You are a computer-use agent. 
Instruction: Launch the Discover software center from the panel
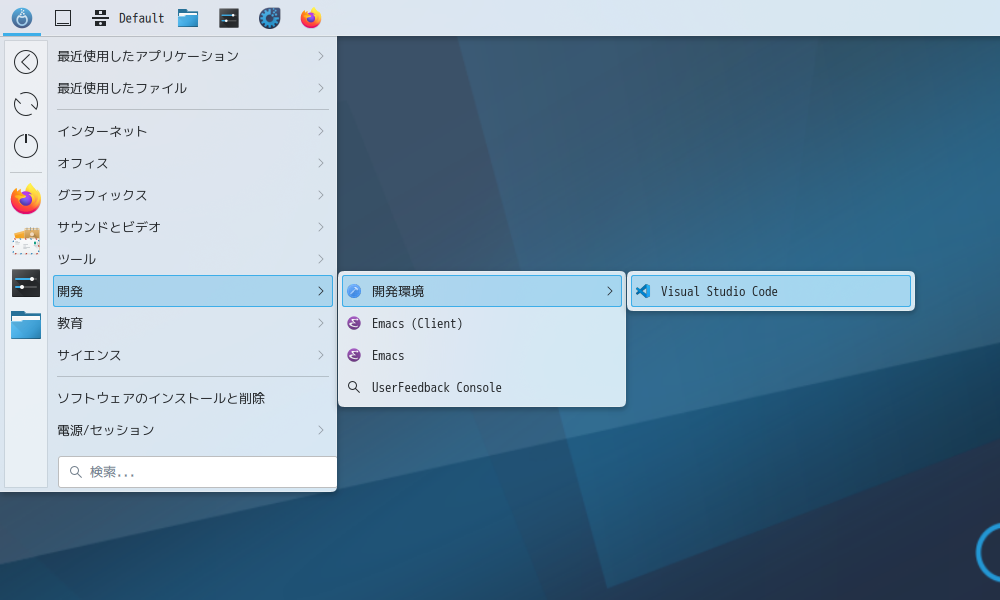[x=270, y=18]
